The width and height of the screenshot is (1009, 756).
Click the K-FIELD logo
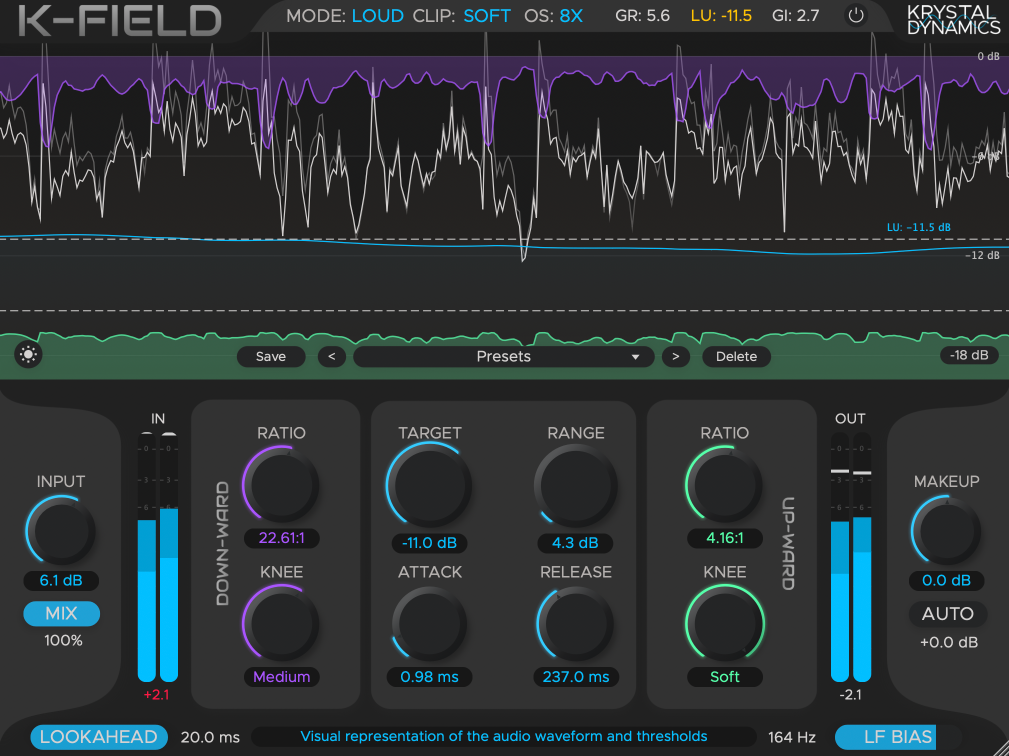tap(113, 21)
